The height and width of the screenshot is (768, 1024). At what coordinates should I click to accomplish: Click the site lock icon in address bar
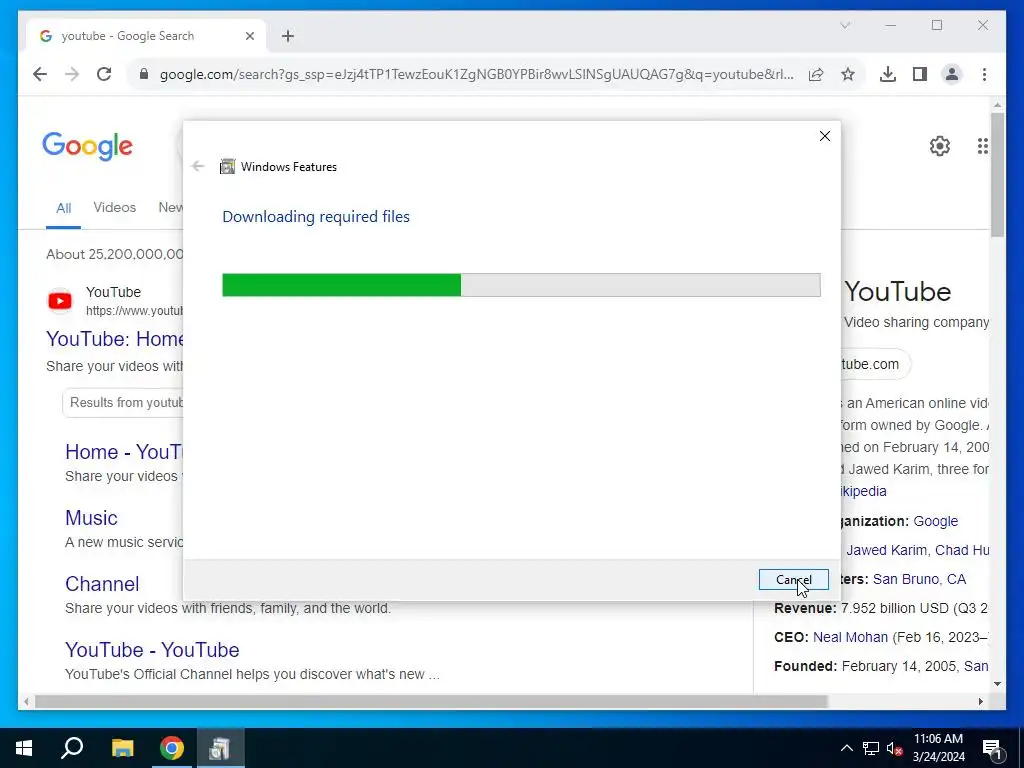coord(144,74)
